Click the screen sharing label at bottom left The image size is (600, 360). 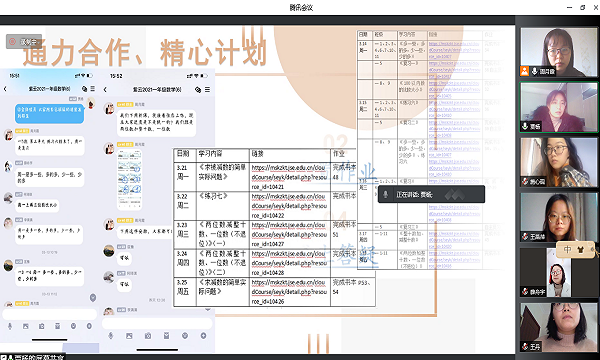pyautogui.click(x=33, y=357)
